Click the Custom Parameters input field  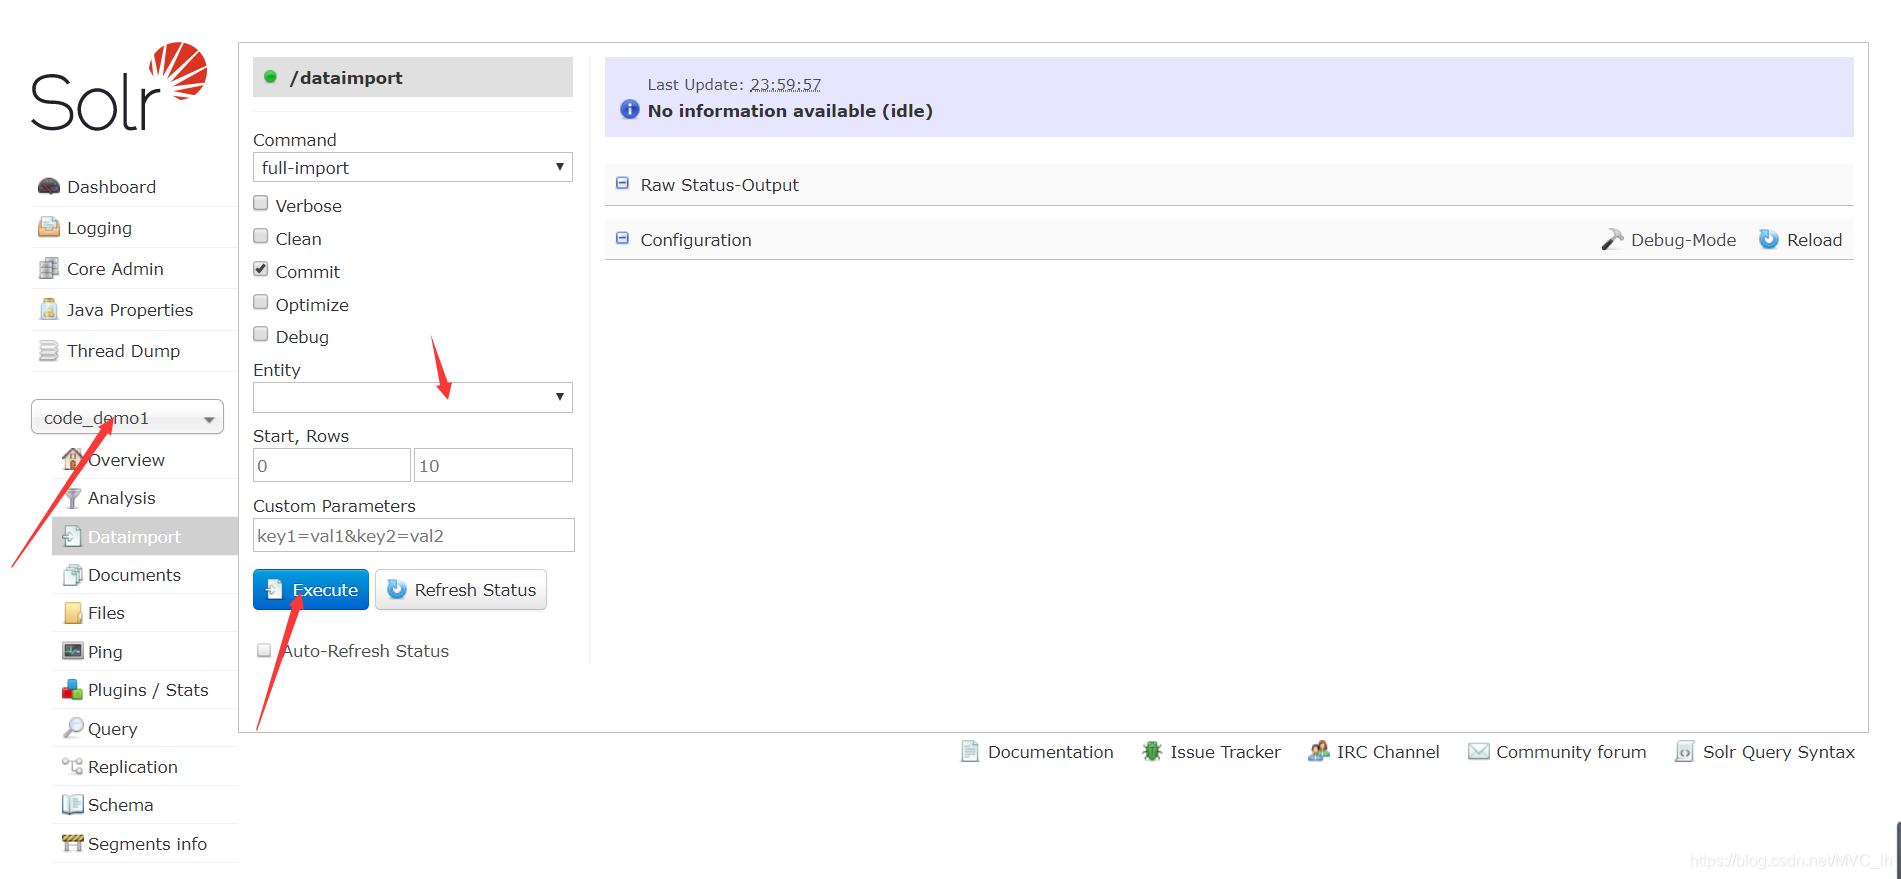(414, 535)
